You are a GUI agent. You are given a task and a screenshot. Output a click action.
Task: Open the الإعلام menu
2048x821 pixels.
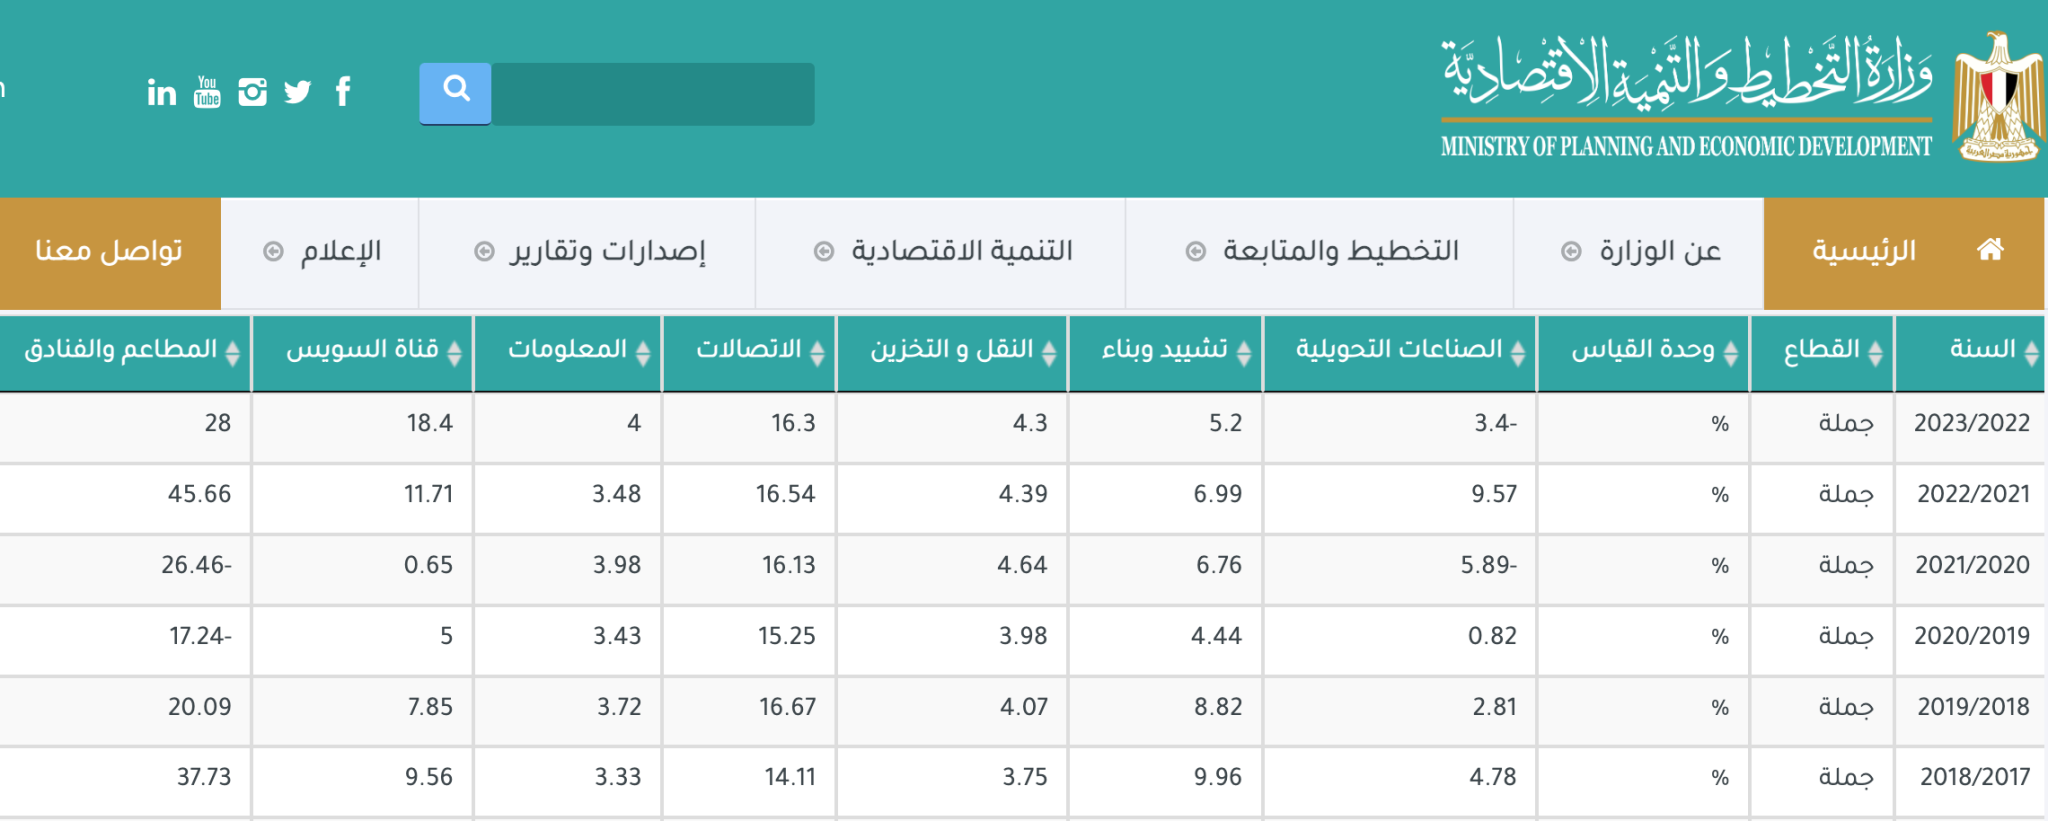click(321, 252)
